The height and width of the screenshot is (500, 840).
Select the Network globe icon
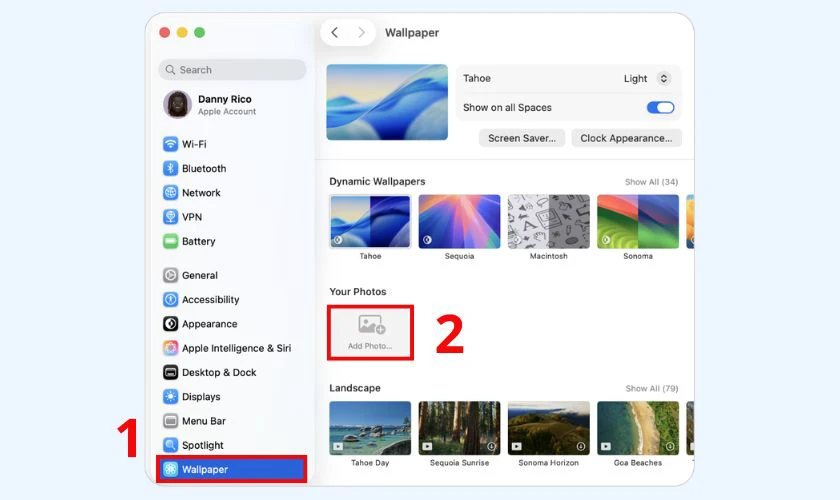170,192
